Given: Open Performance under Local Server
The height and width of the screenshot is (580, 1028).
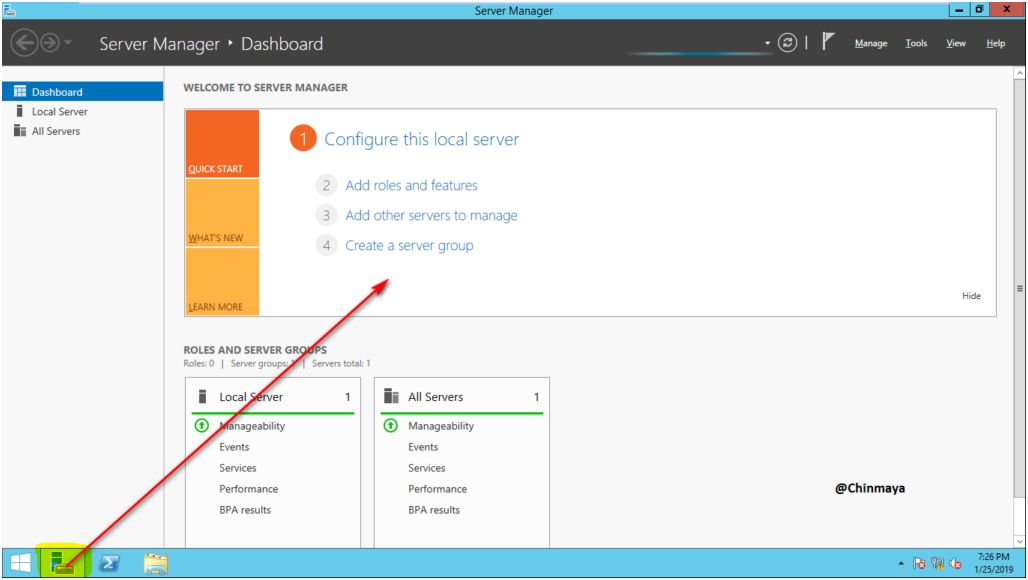Looking at the screenshot, I should 248,489.
